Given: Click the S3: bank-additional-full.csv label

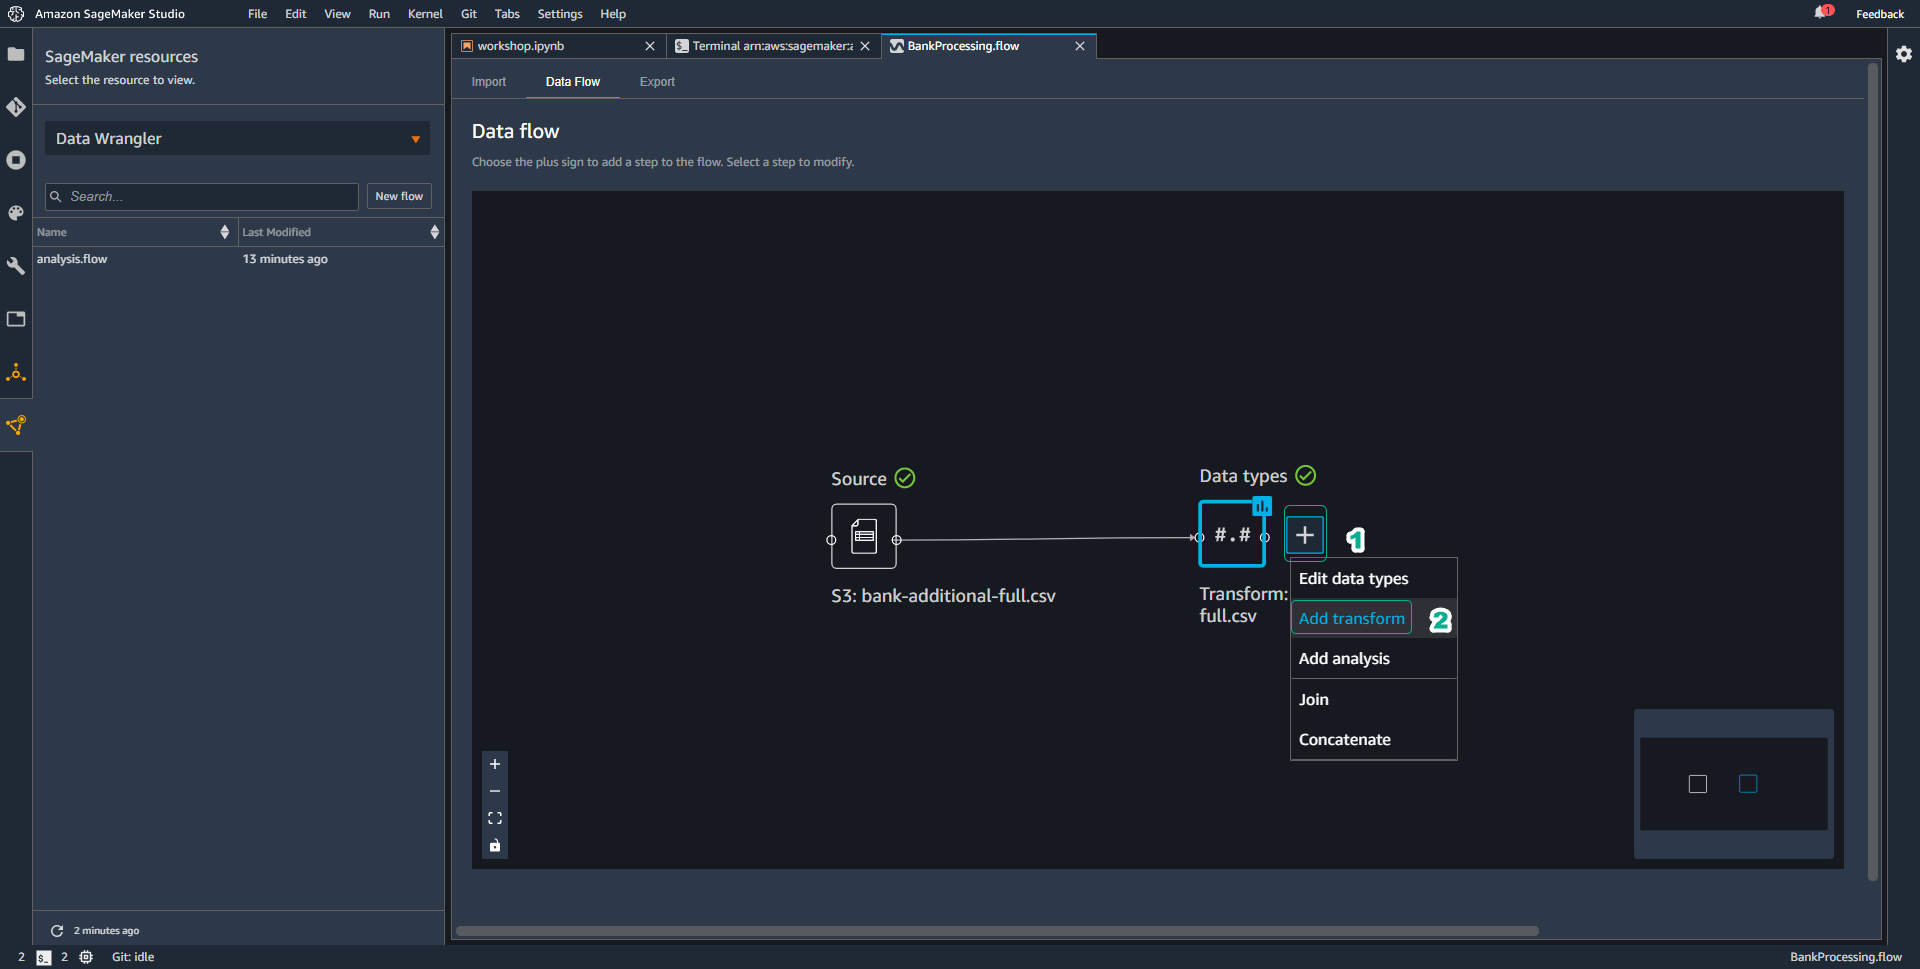Looking at the screenshot, I should pos(943,595).
